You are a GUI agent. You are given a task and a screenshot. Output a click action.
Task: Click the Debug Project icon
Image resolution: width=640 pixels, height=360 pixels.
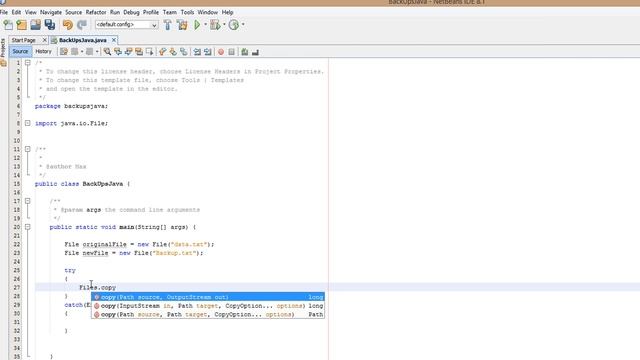[215, 25]
